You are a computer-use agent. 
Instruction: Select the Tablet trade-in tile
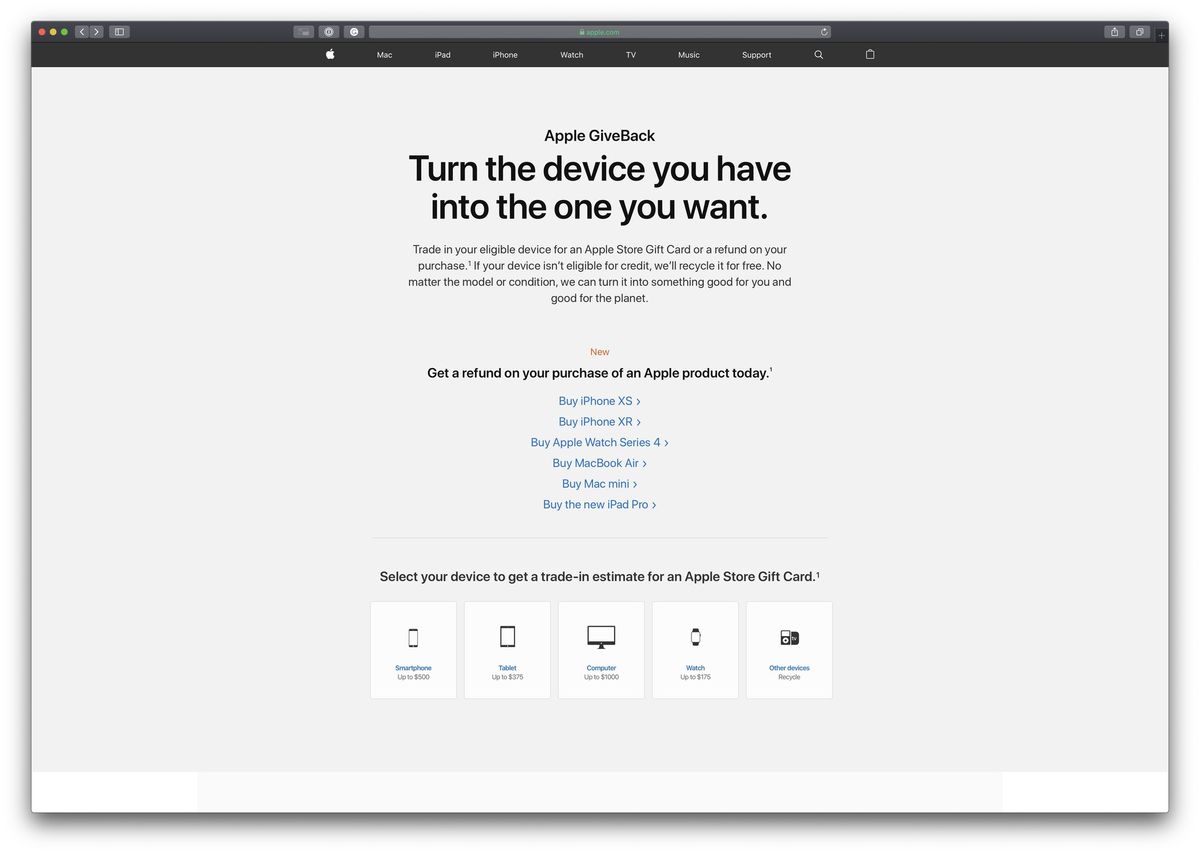tap(507, 649)
